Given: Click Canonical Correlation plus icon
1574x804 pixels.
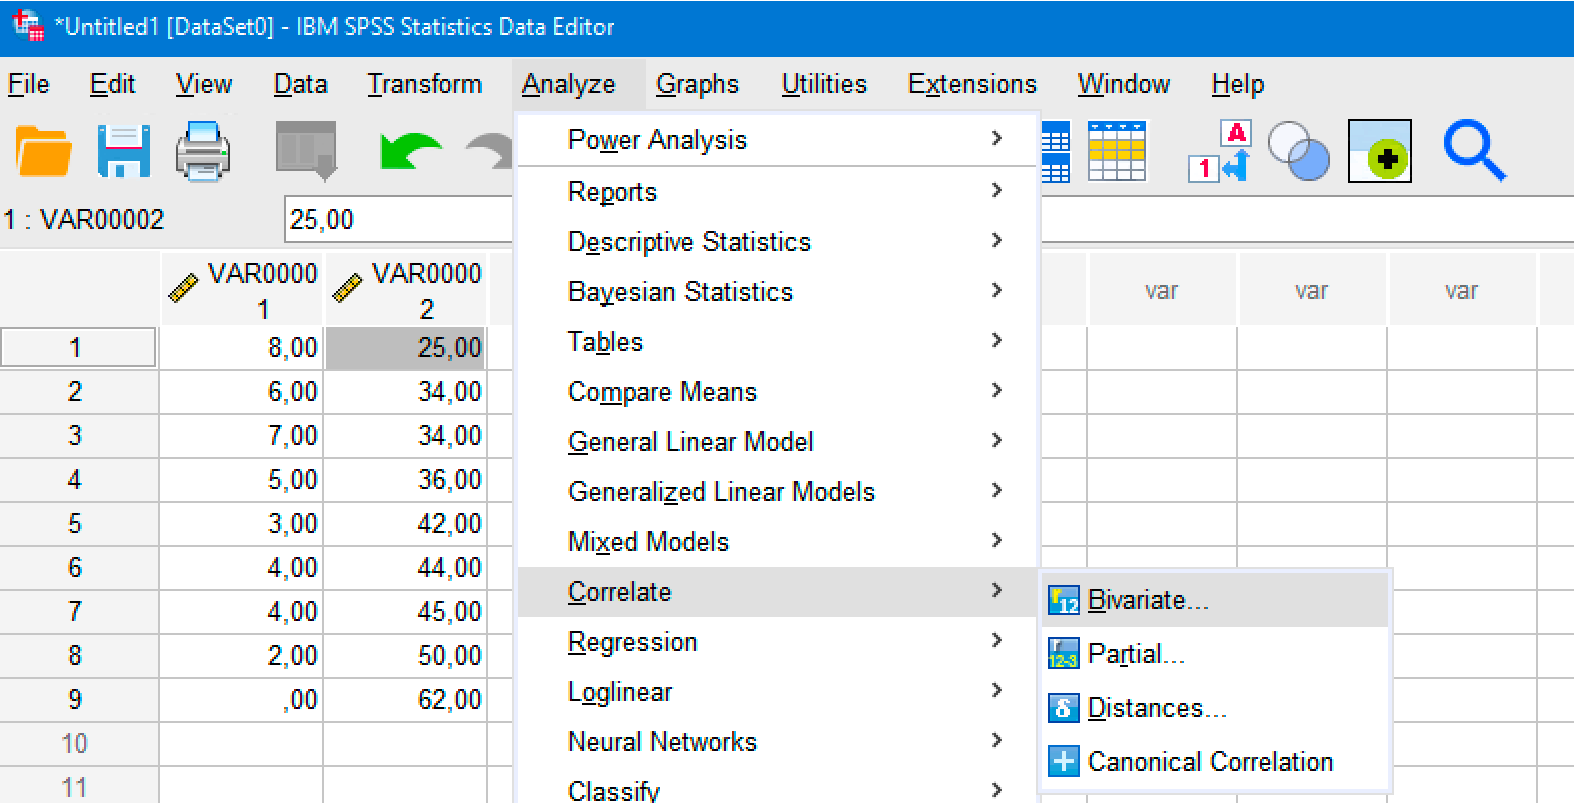Looking at the screenshot, I should (1063, 762).
